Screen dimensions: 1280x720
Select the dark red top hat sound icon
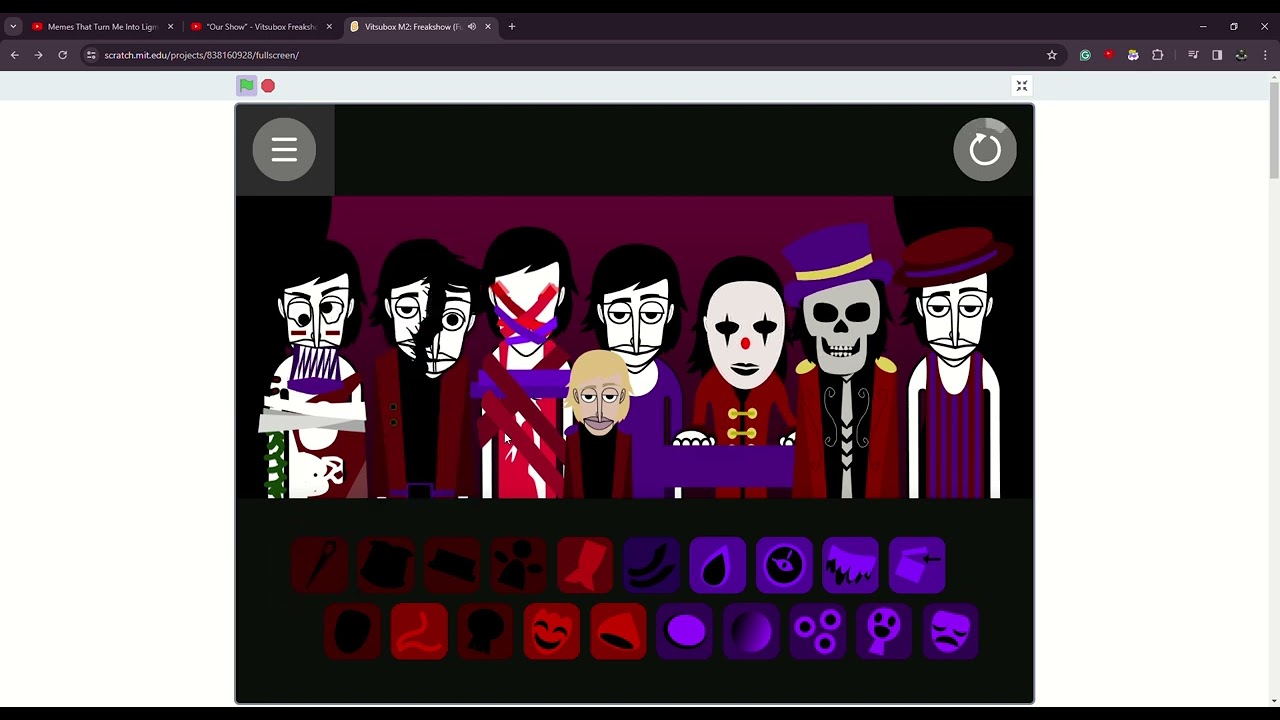[386, 566]
